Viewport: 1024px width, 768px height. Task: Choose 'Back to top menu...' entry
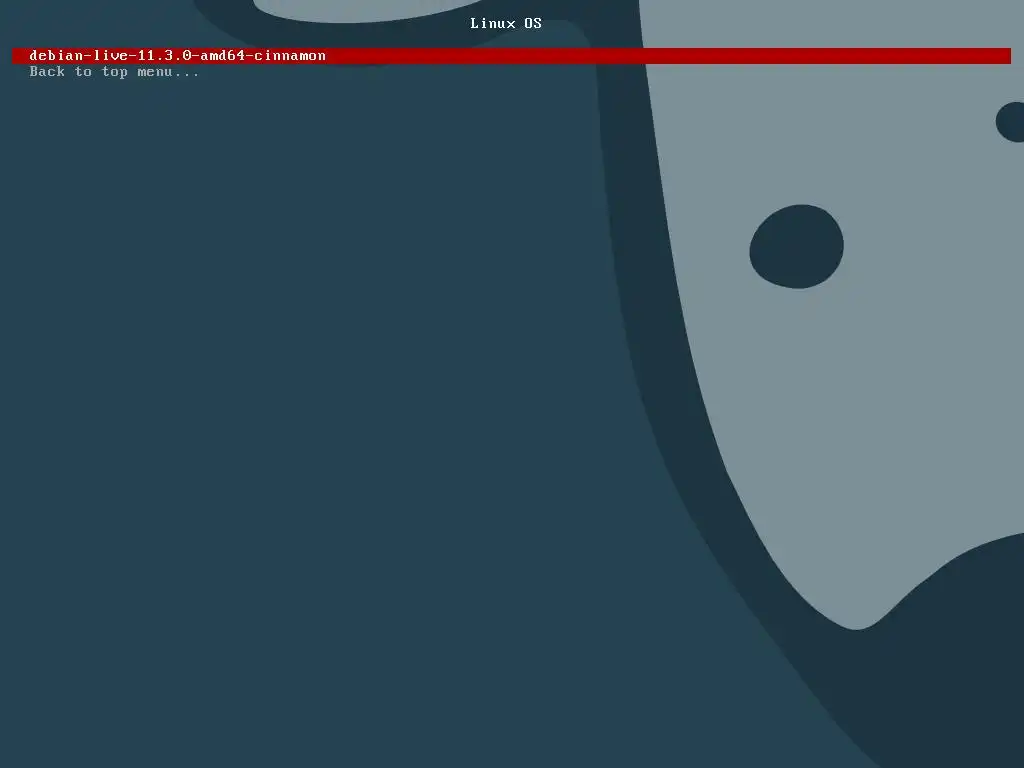(x=114, y=72)
